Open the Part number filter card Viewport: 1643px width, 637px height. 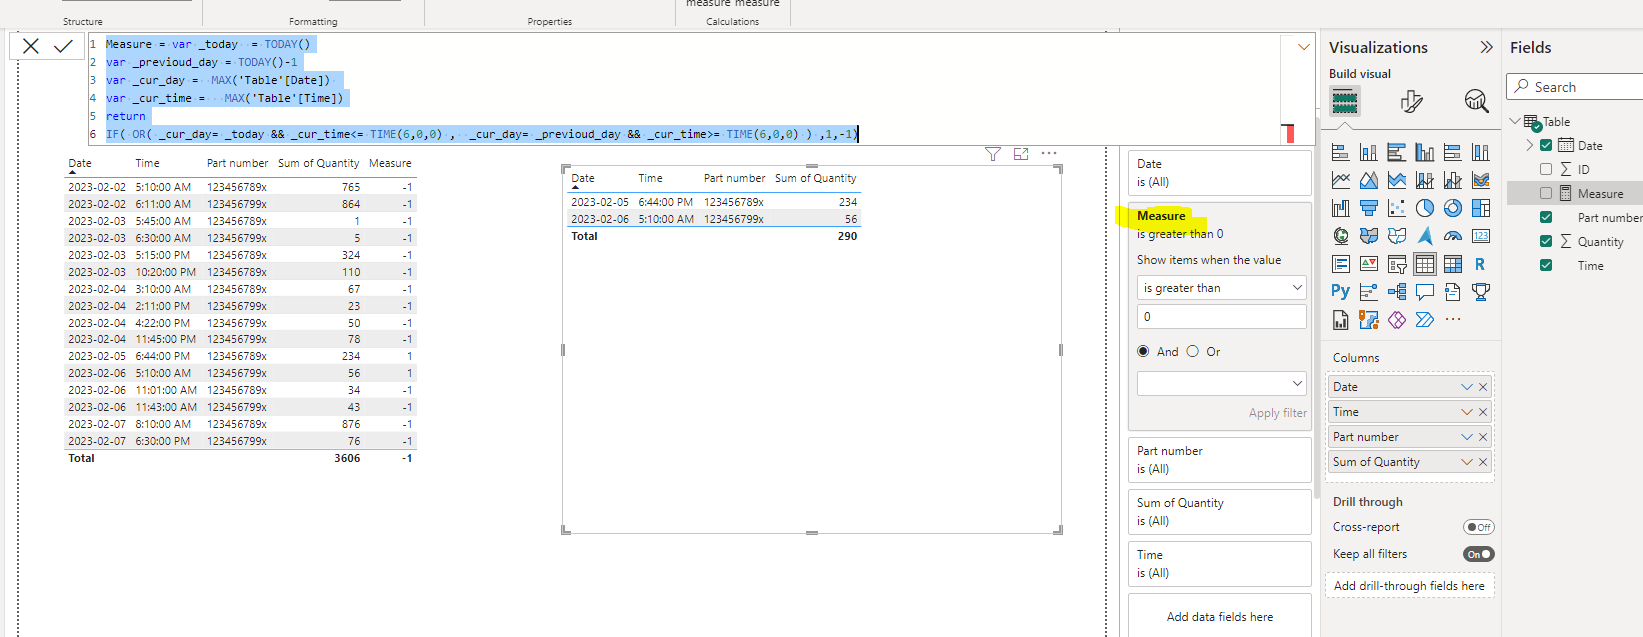coord(1219,460)
